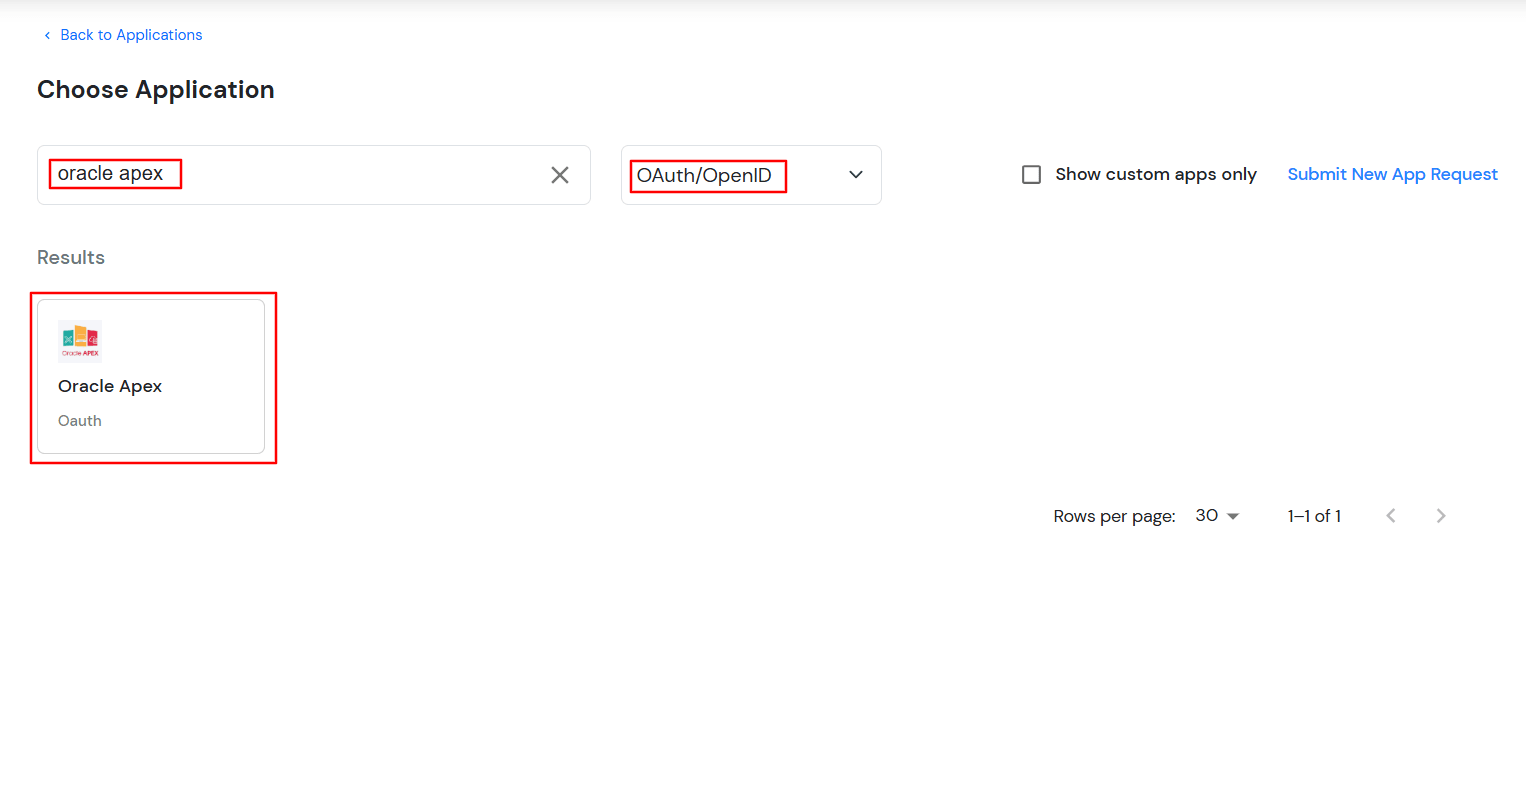Image resolution: width=1526 pixels, height=808 pixels.
Task: Open Submit New App Request
Action: point(1392,174)
